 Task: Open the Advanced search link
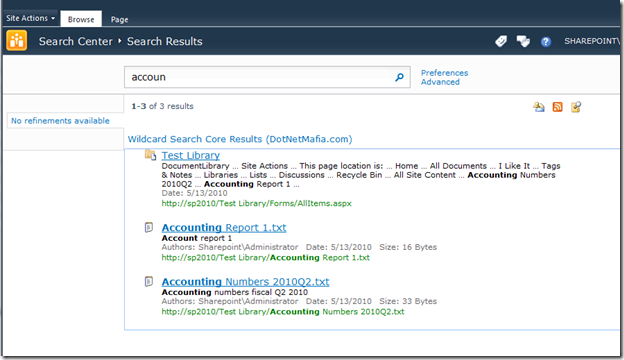click(440, 82)
